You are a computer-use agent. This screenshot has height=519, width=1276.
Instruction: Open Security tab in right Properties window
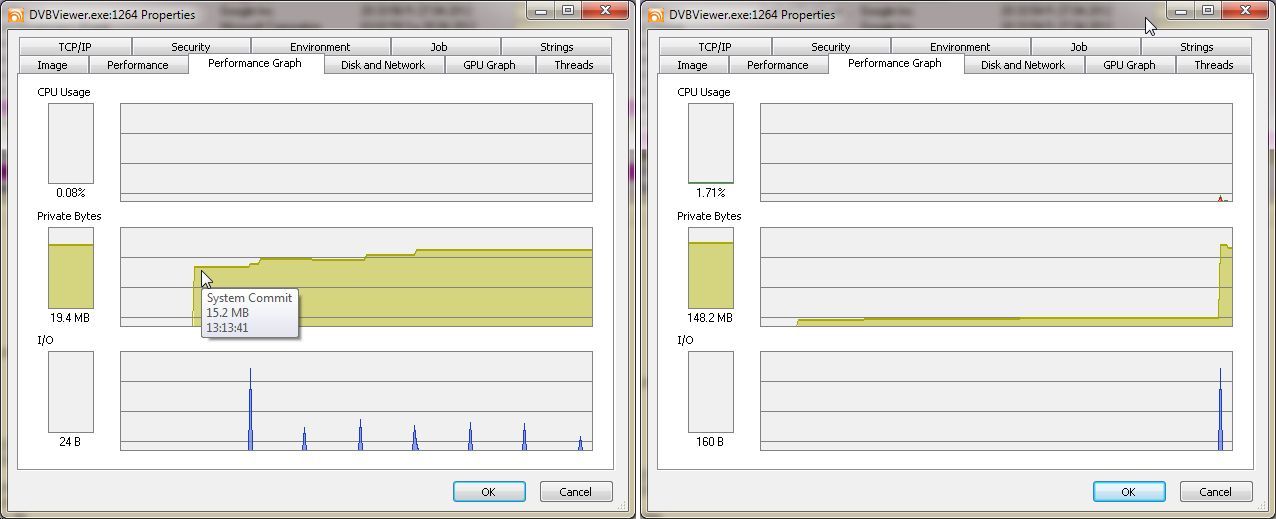coord(831,47)
